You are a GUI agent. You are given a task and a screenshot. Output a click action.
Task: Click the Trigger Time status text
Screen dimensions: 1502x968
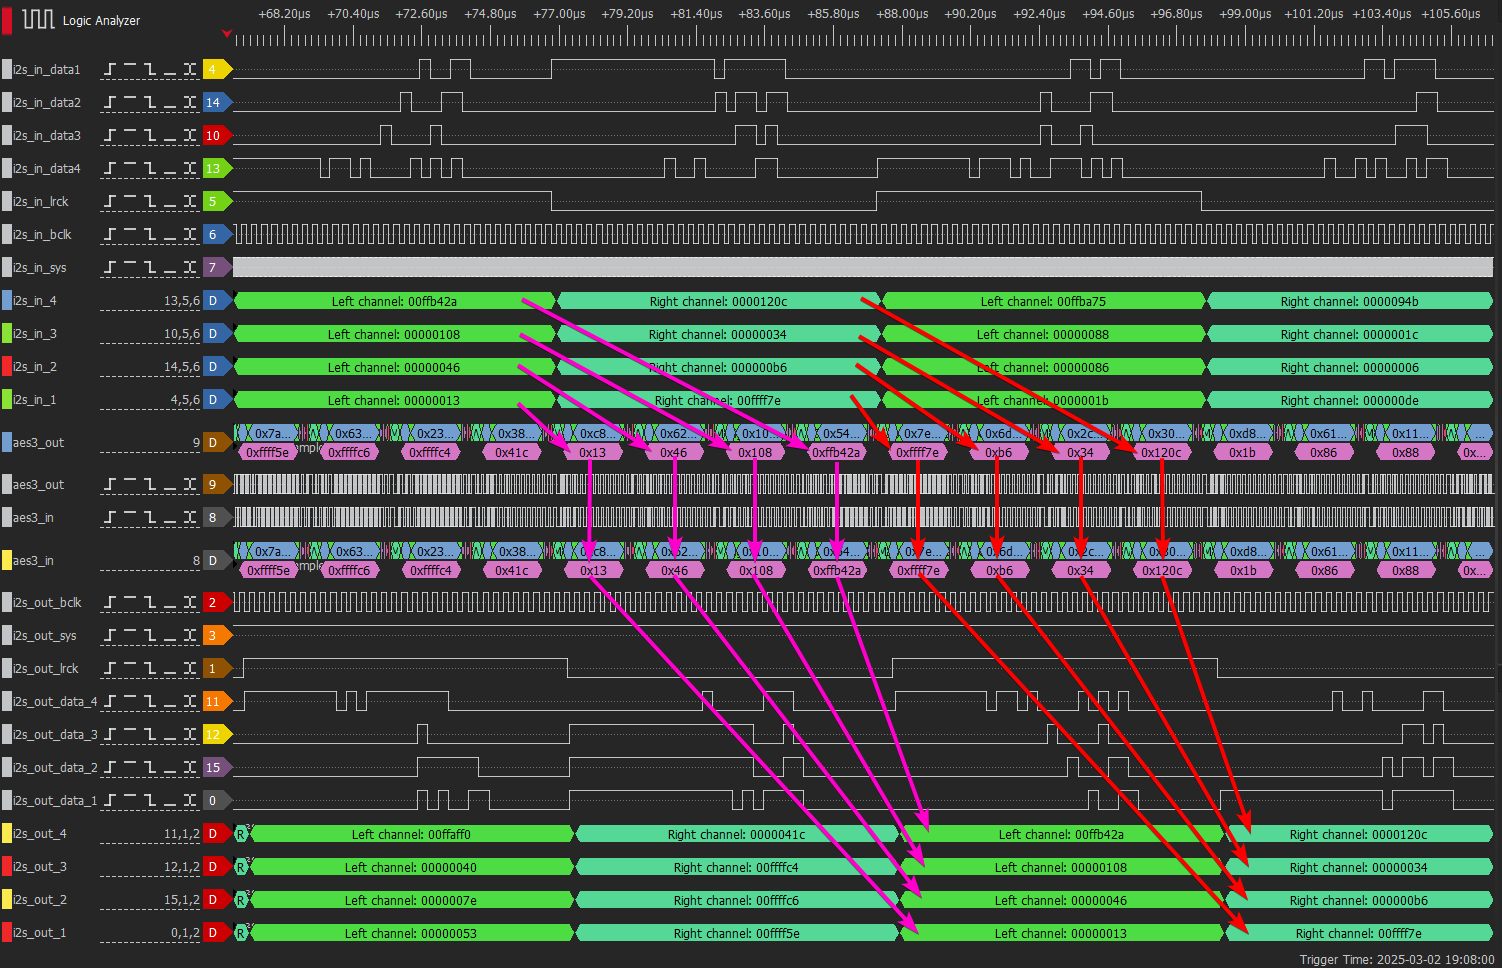coord(1397,959)
